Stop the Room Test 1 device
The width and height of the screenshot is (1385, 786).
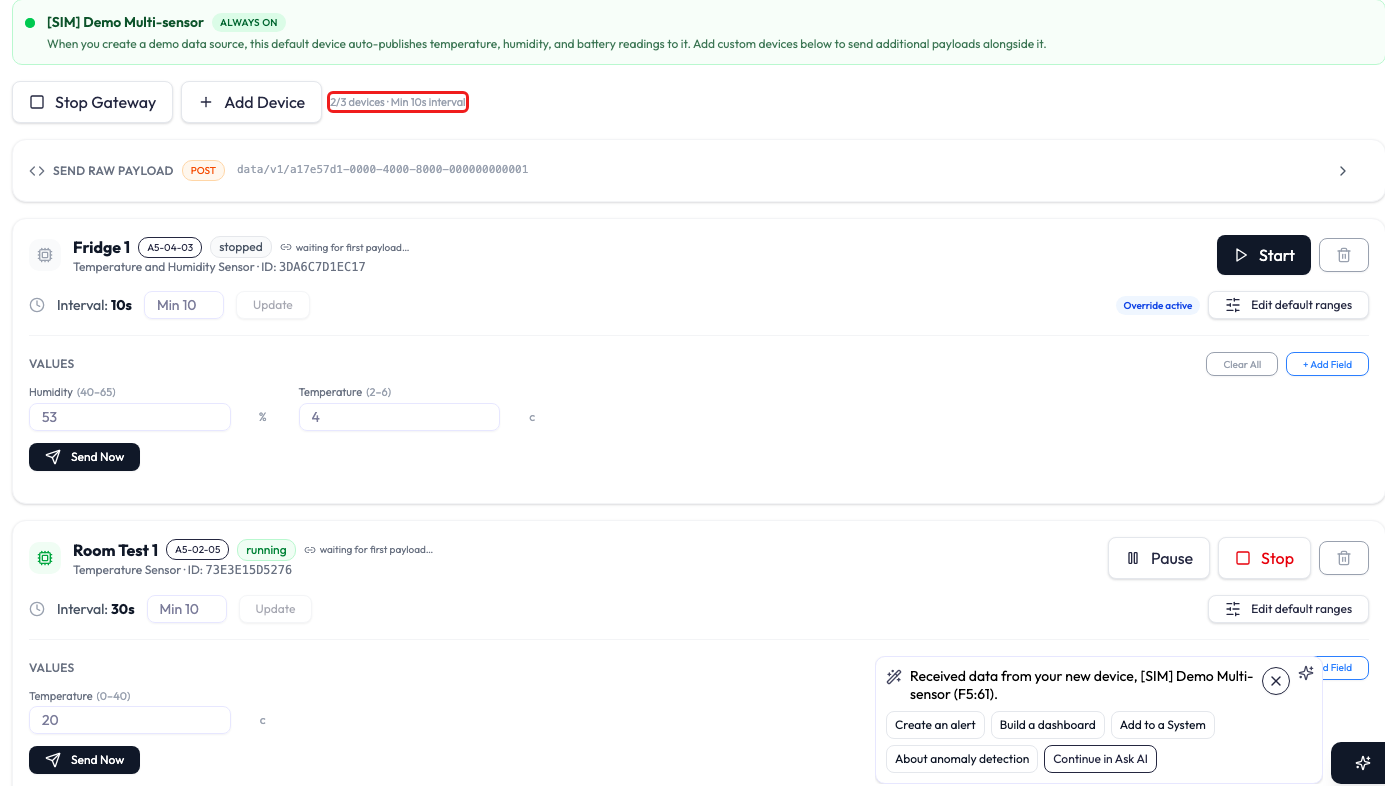click(x=1264, y=558)
